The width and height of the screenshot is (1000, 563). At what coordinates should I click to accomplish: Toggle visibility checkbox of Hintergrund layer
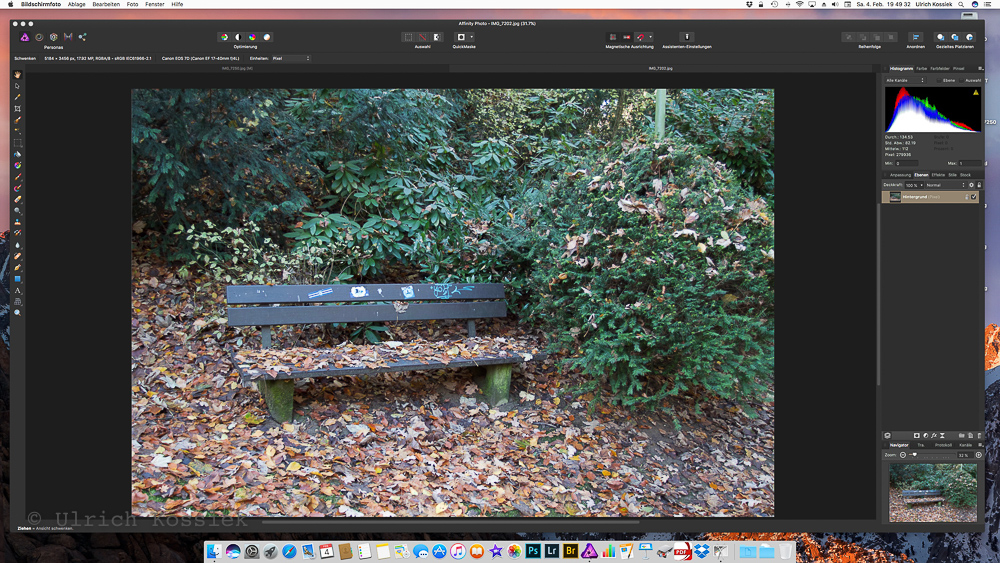click(973, 197)
